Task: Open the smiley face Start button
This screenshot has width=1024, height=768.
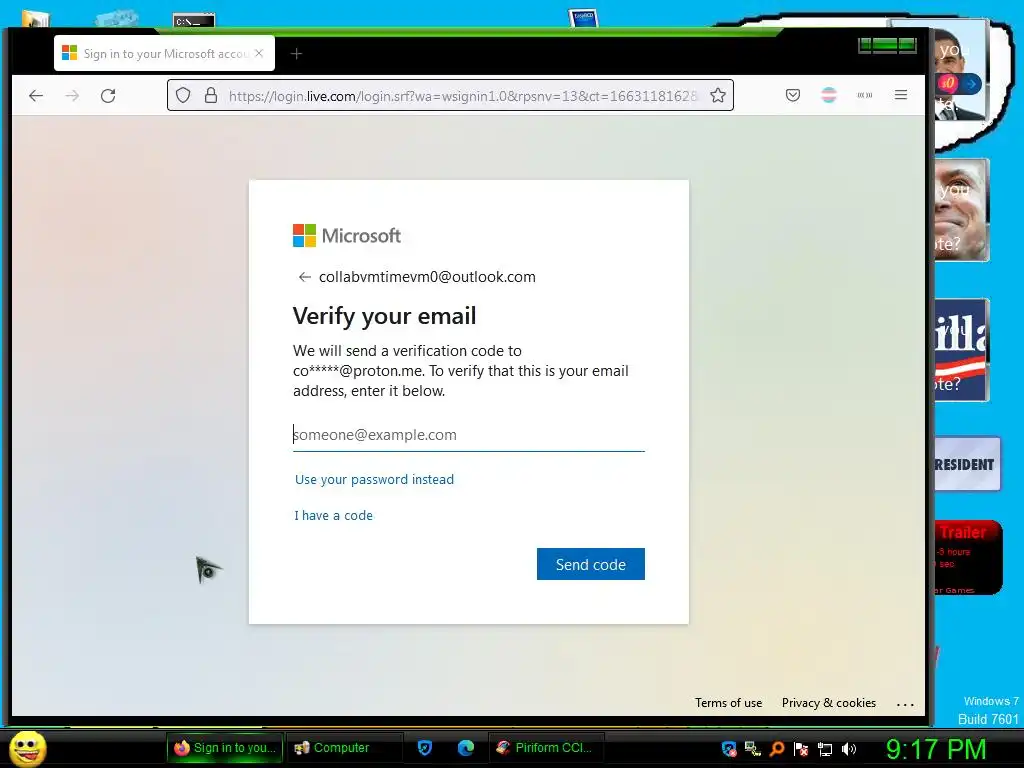Action: pos(27,748)
